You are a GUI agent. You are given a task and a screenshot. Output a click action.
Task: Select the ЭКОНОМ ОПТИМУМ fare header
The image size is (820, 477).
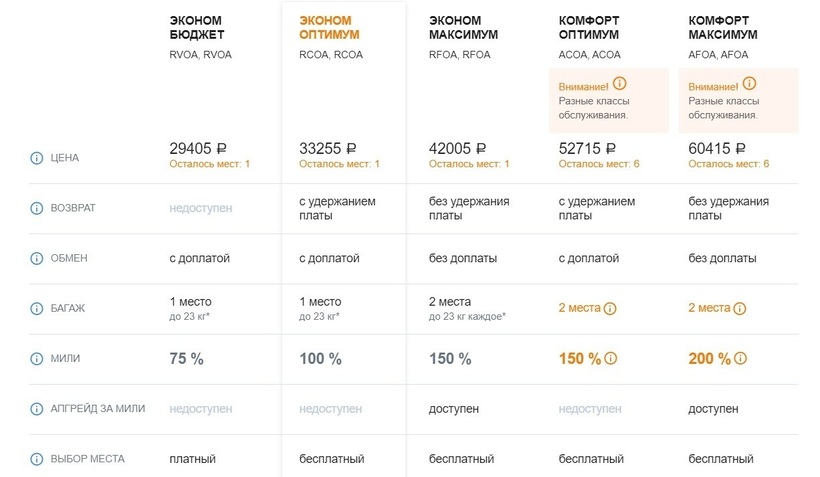(326, 27)
